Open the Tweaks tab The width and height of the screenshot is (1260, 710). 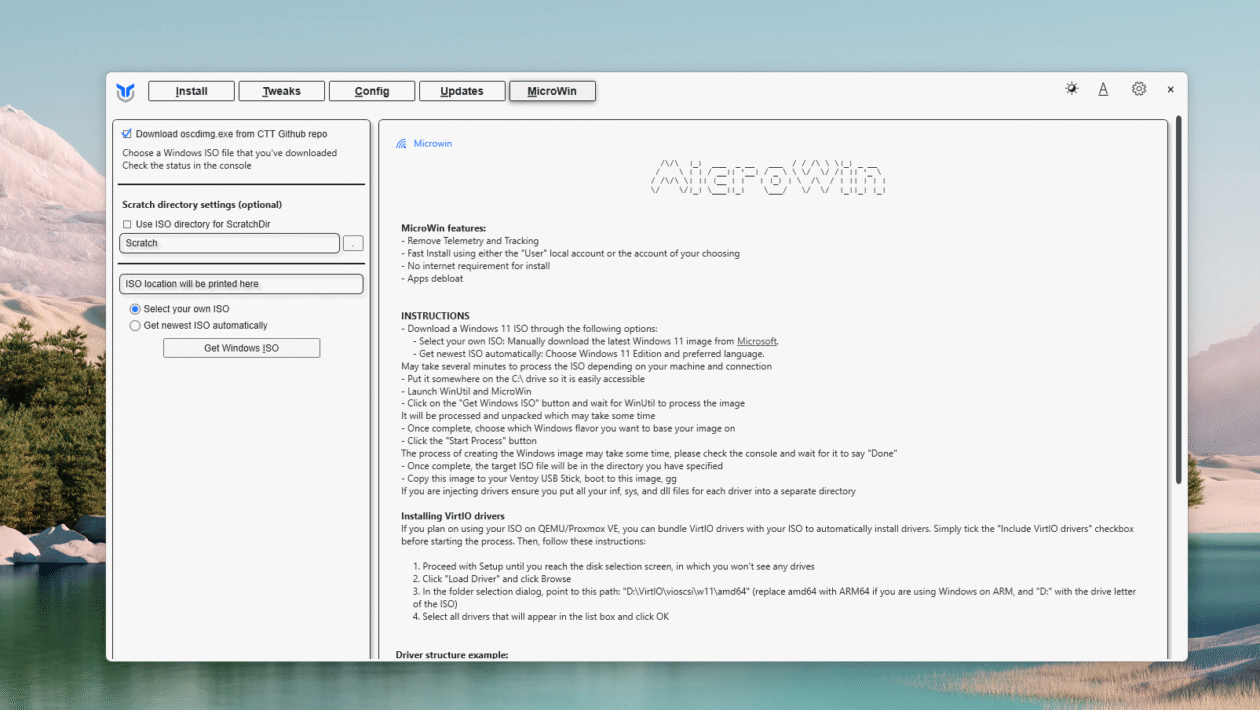281,91
